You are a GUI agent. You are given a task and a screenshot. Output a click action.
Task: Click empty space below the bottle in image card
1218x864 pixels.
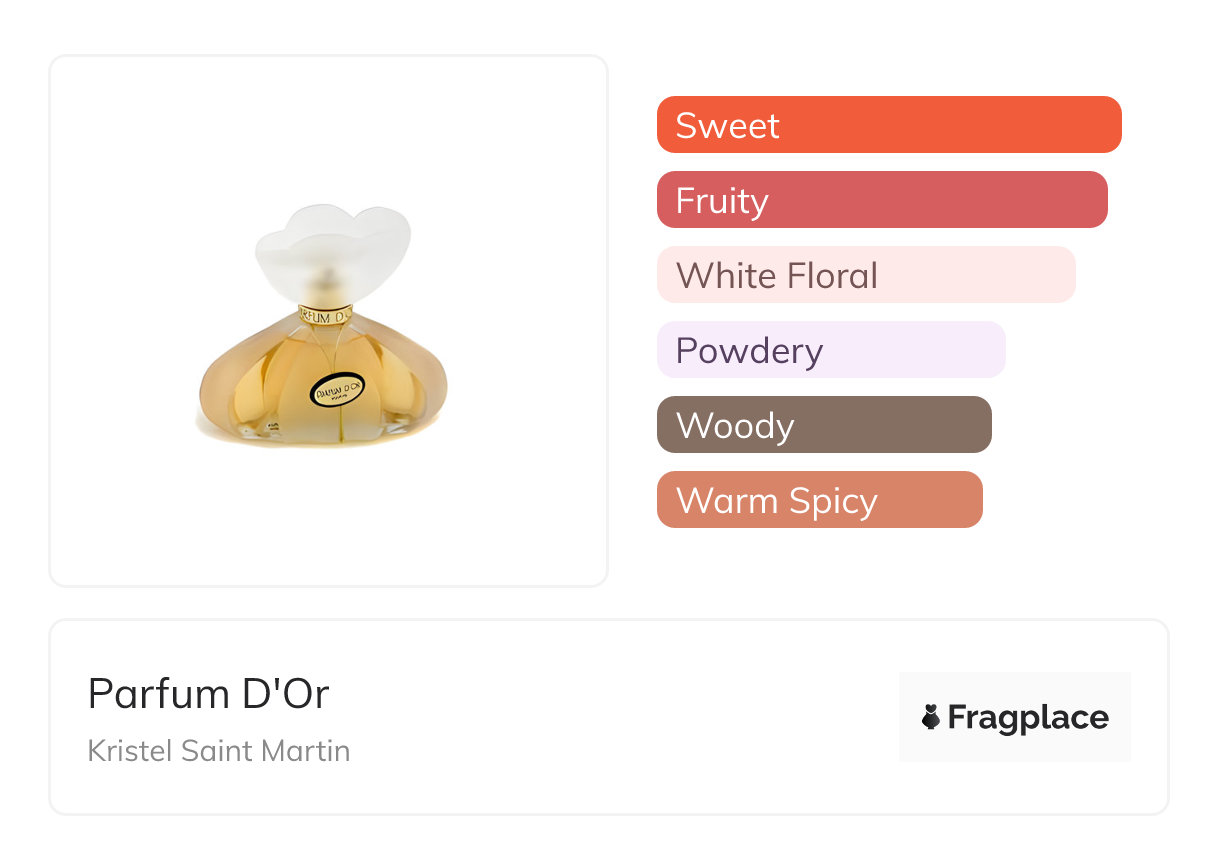(328, 520)
